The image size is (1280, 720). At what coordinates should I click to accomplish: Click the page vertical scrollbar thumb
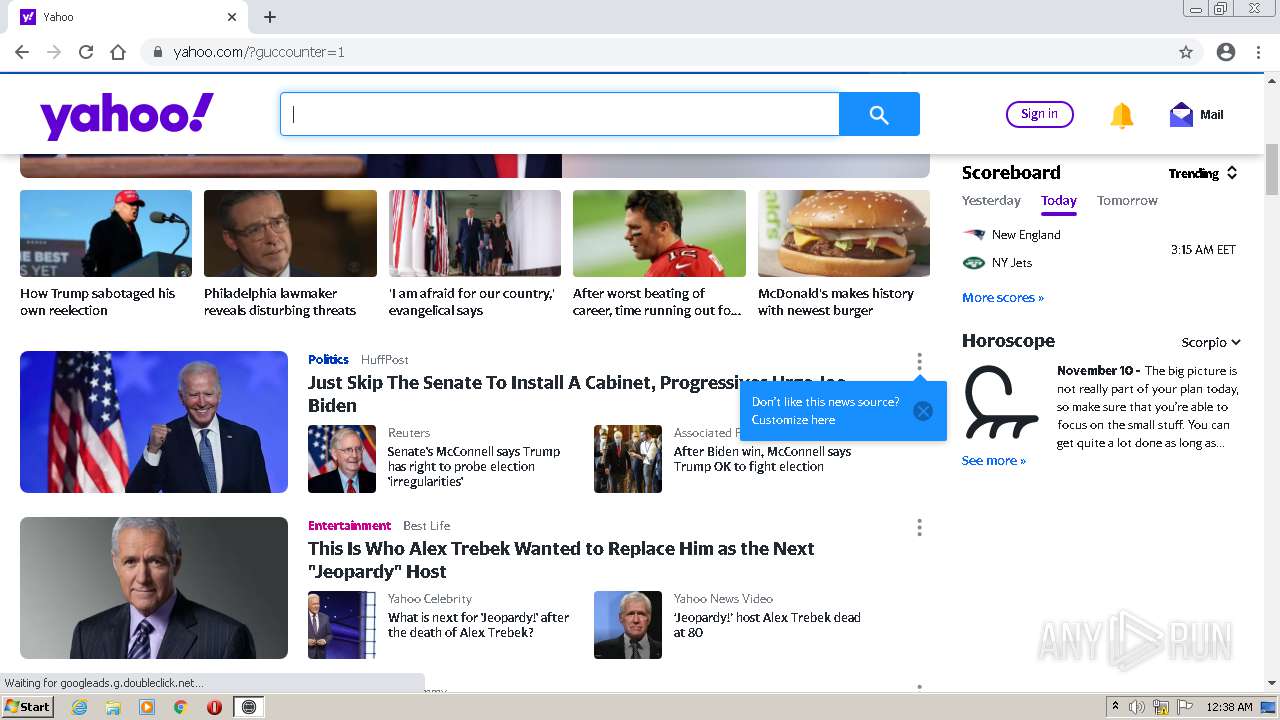(1272, 170)
